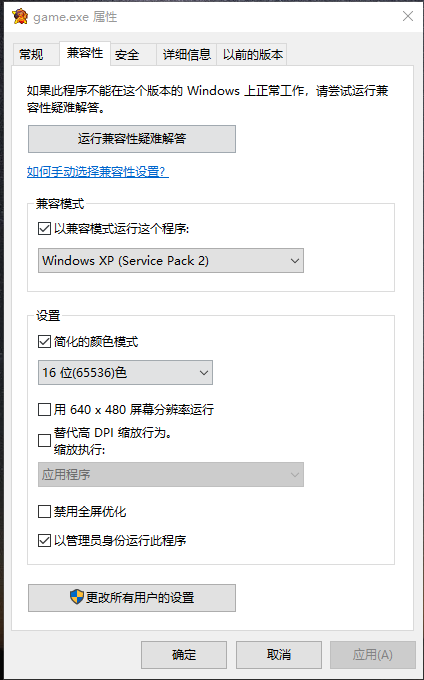Check 替代高 DPI 缩放行为 option

[x=44, y=441]
